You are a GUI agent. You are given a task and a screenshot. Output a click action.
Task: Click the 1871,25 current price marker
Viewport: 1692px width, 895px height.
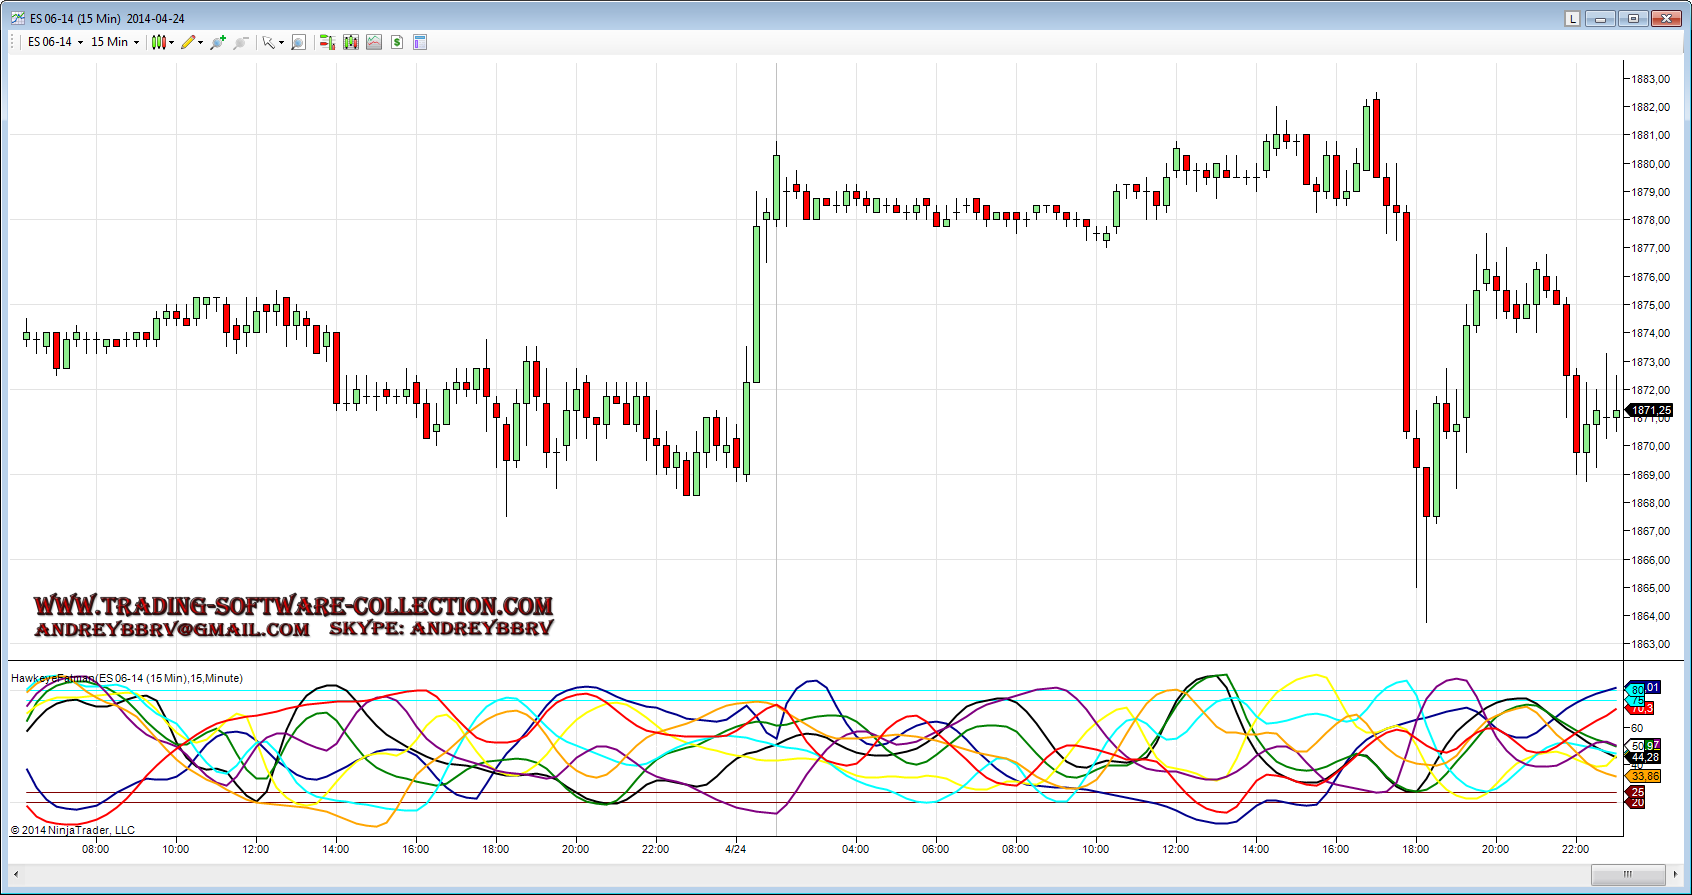[1650, 410]
